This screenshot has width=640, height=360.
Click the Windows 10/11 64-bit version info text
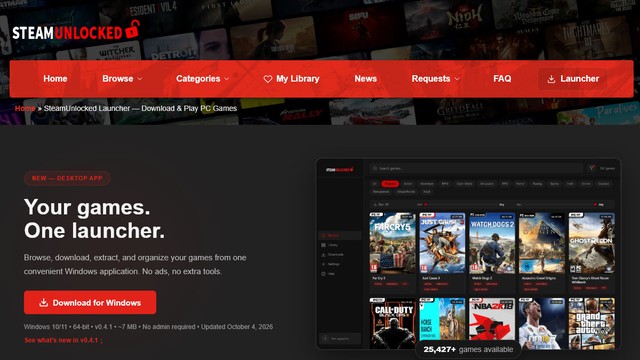coord(148,327)
